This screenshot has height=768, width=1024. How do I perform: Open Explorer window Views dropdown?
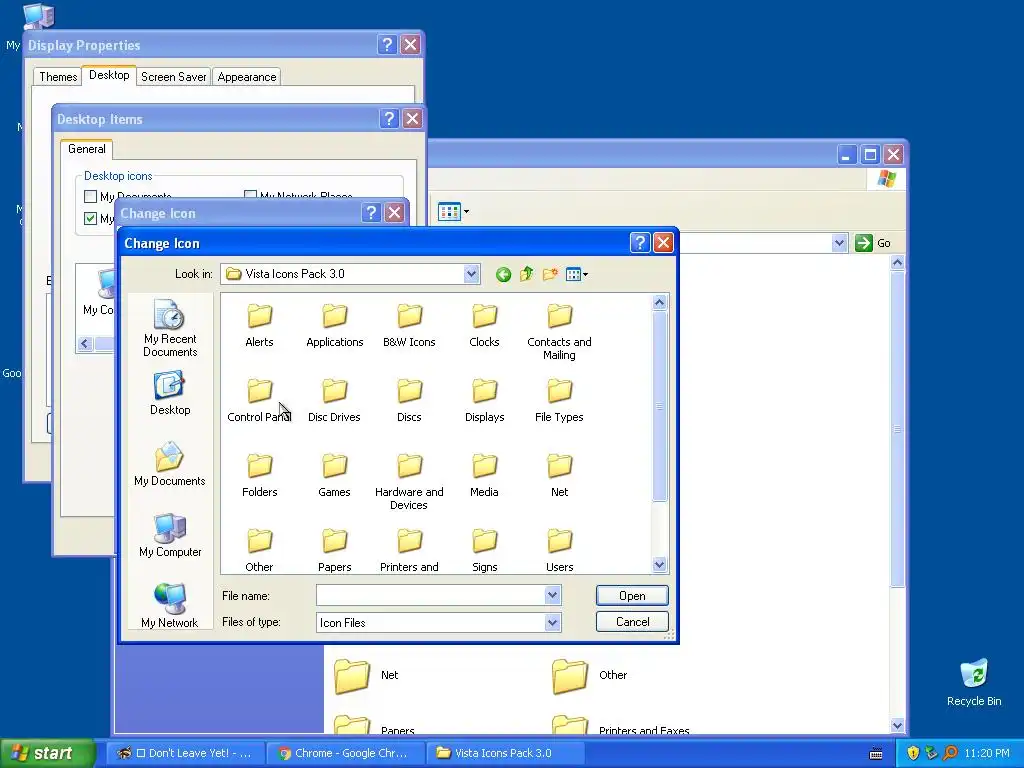pos(453,212)
